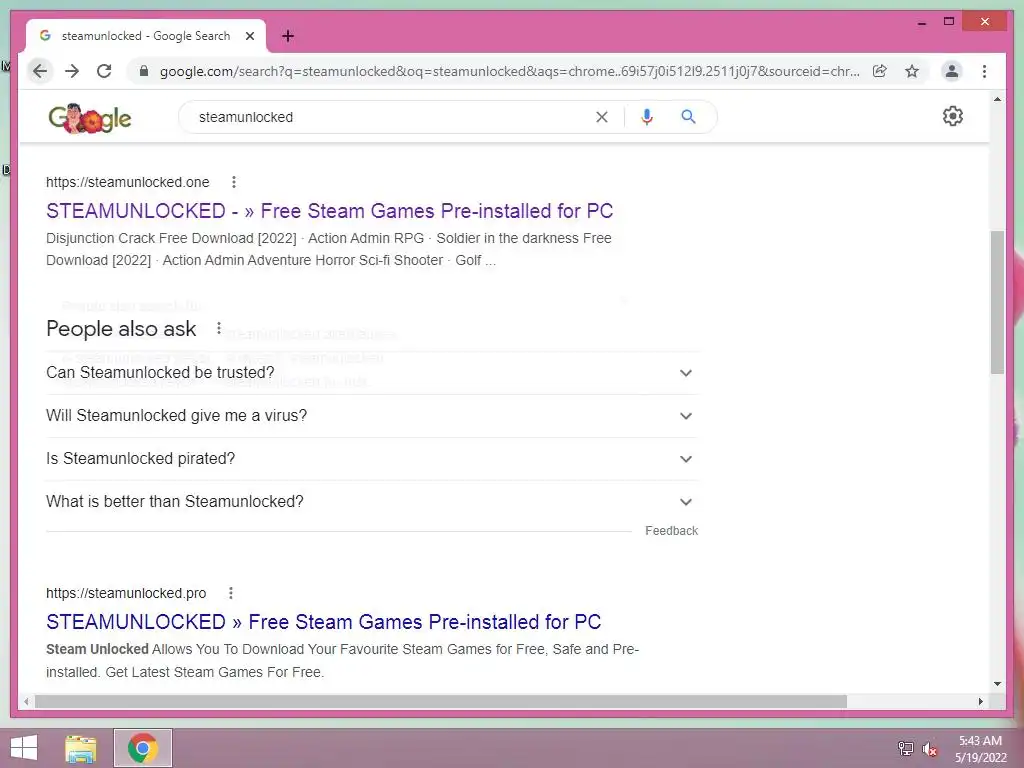Open a new tab
The height and width of the screenshot is (768, 1024).
coord(288,36)
